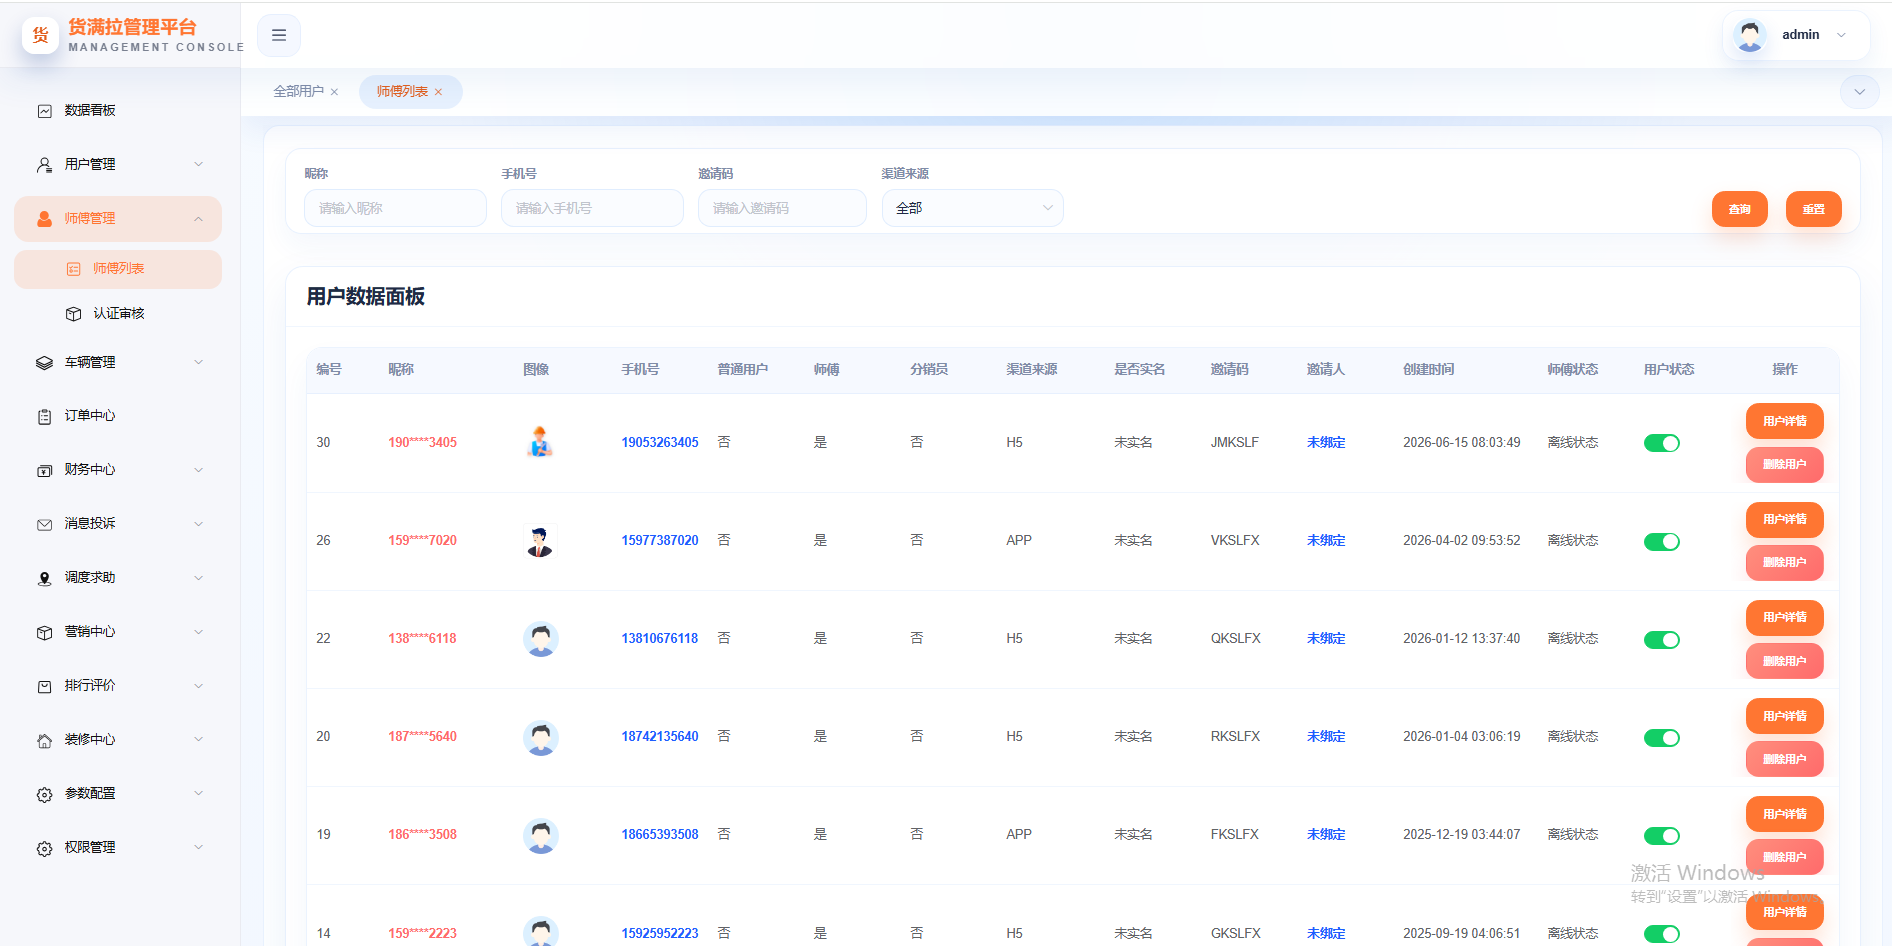
Task: Click the 车辆管理 layers icon
Action: [x=44, y=363]
